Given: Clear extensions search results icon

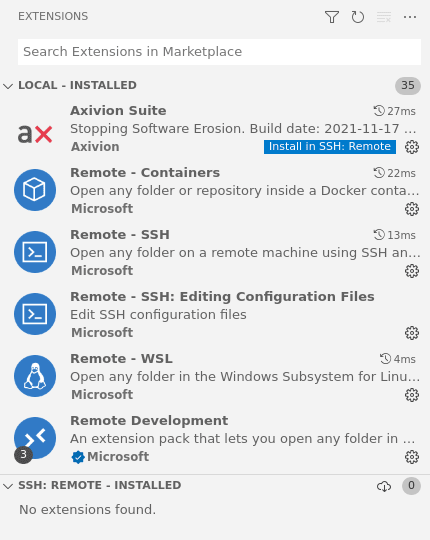Looking at the screenshot, I should pos(384,17).
